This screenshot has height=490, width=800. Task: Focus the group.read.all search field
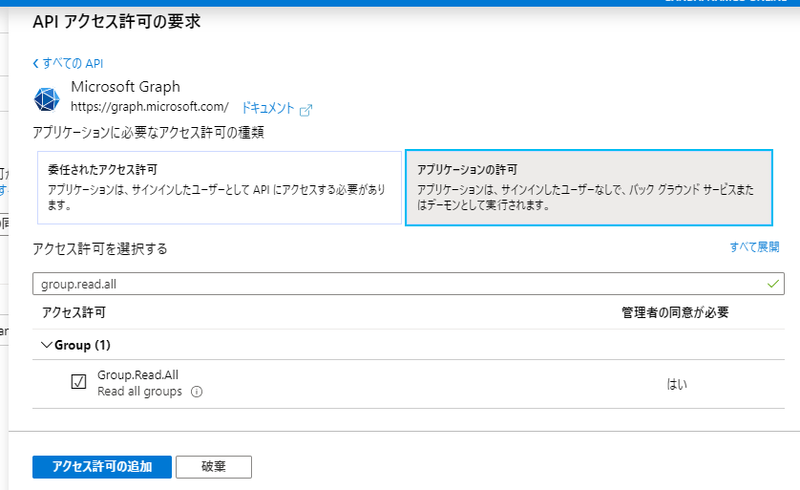click(x=408, y=284)
